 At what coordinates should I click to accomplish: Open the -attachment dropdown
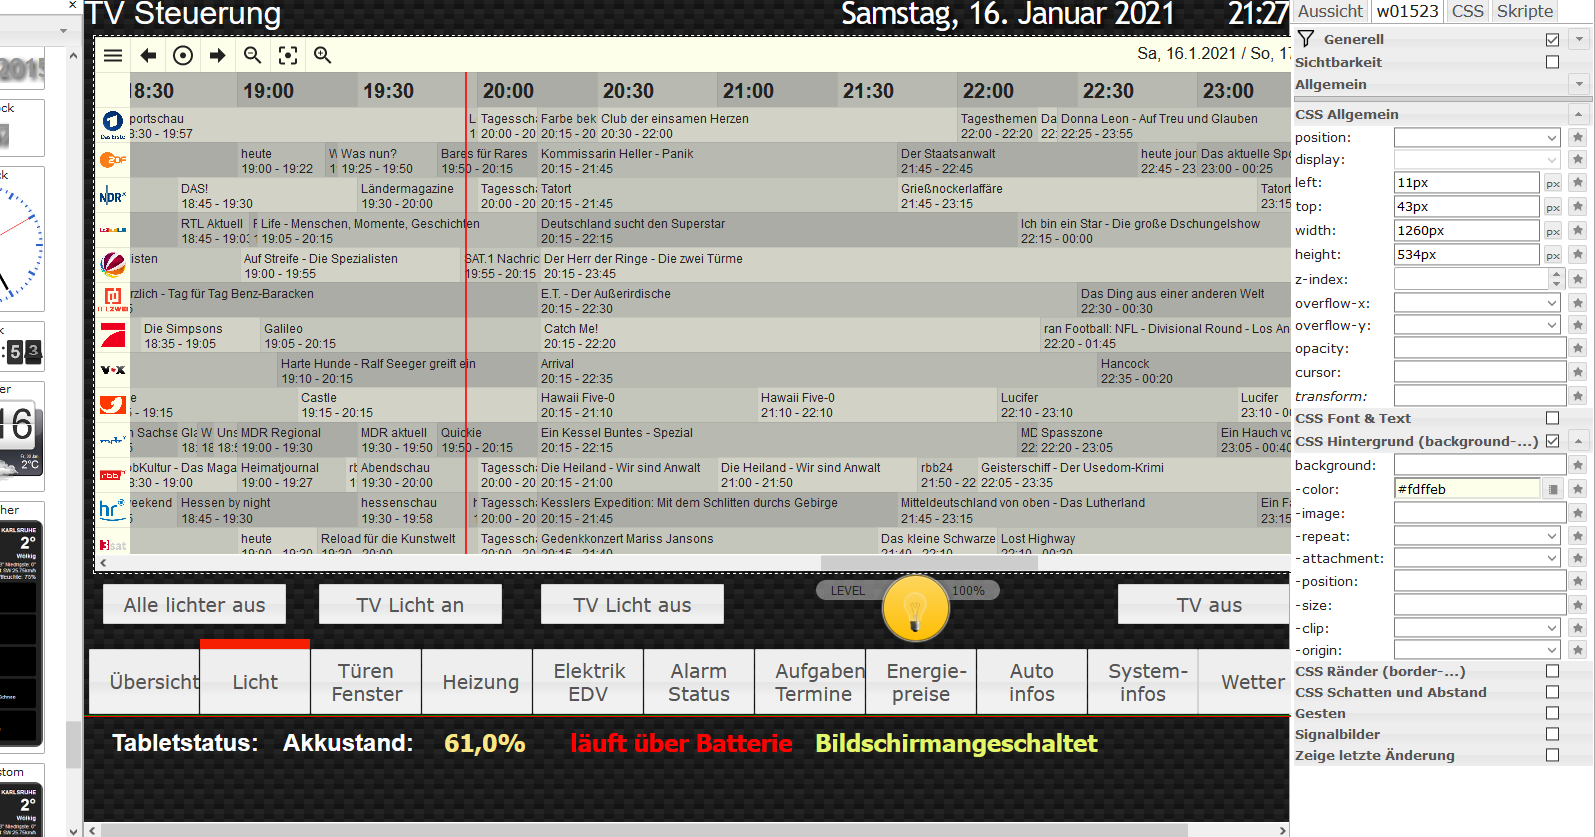point(1478,558)
